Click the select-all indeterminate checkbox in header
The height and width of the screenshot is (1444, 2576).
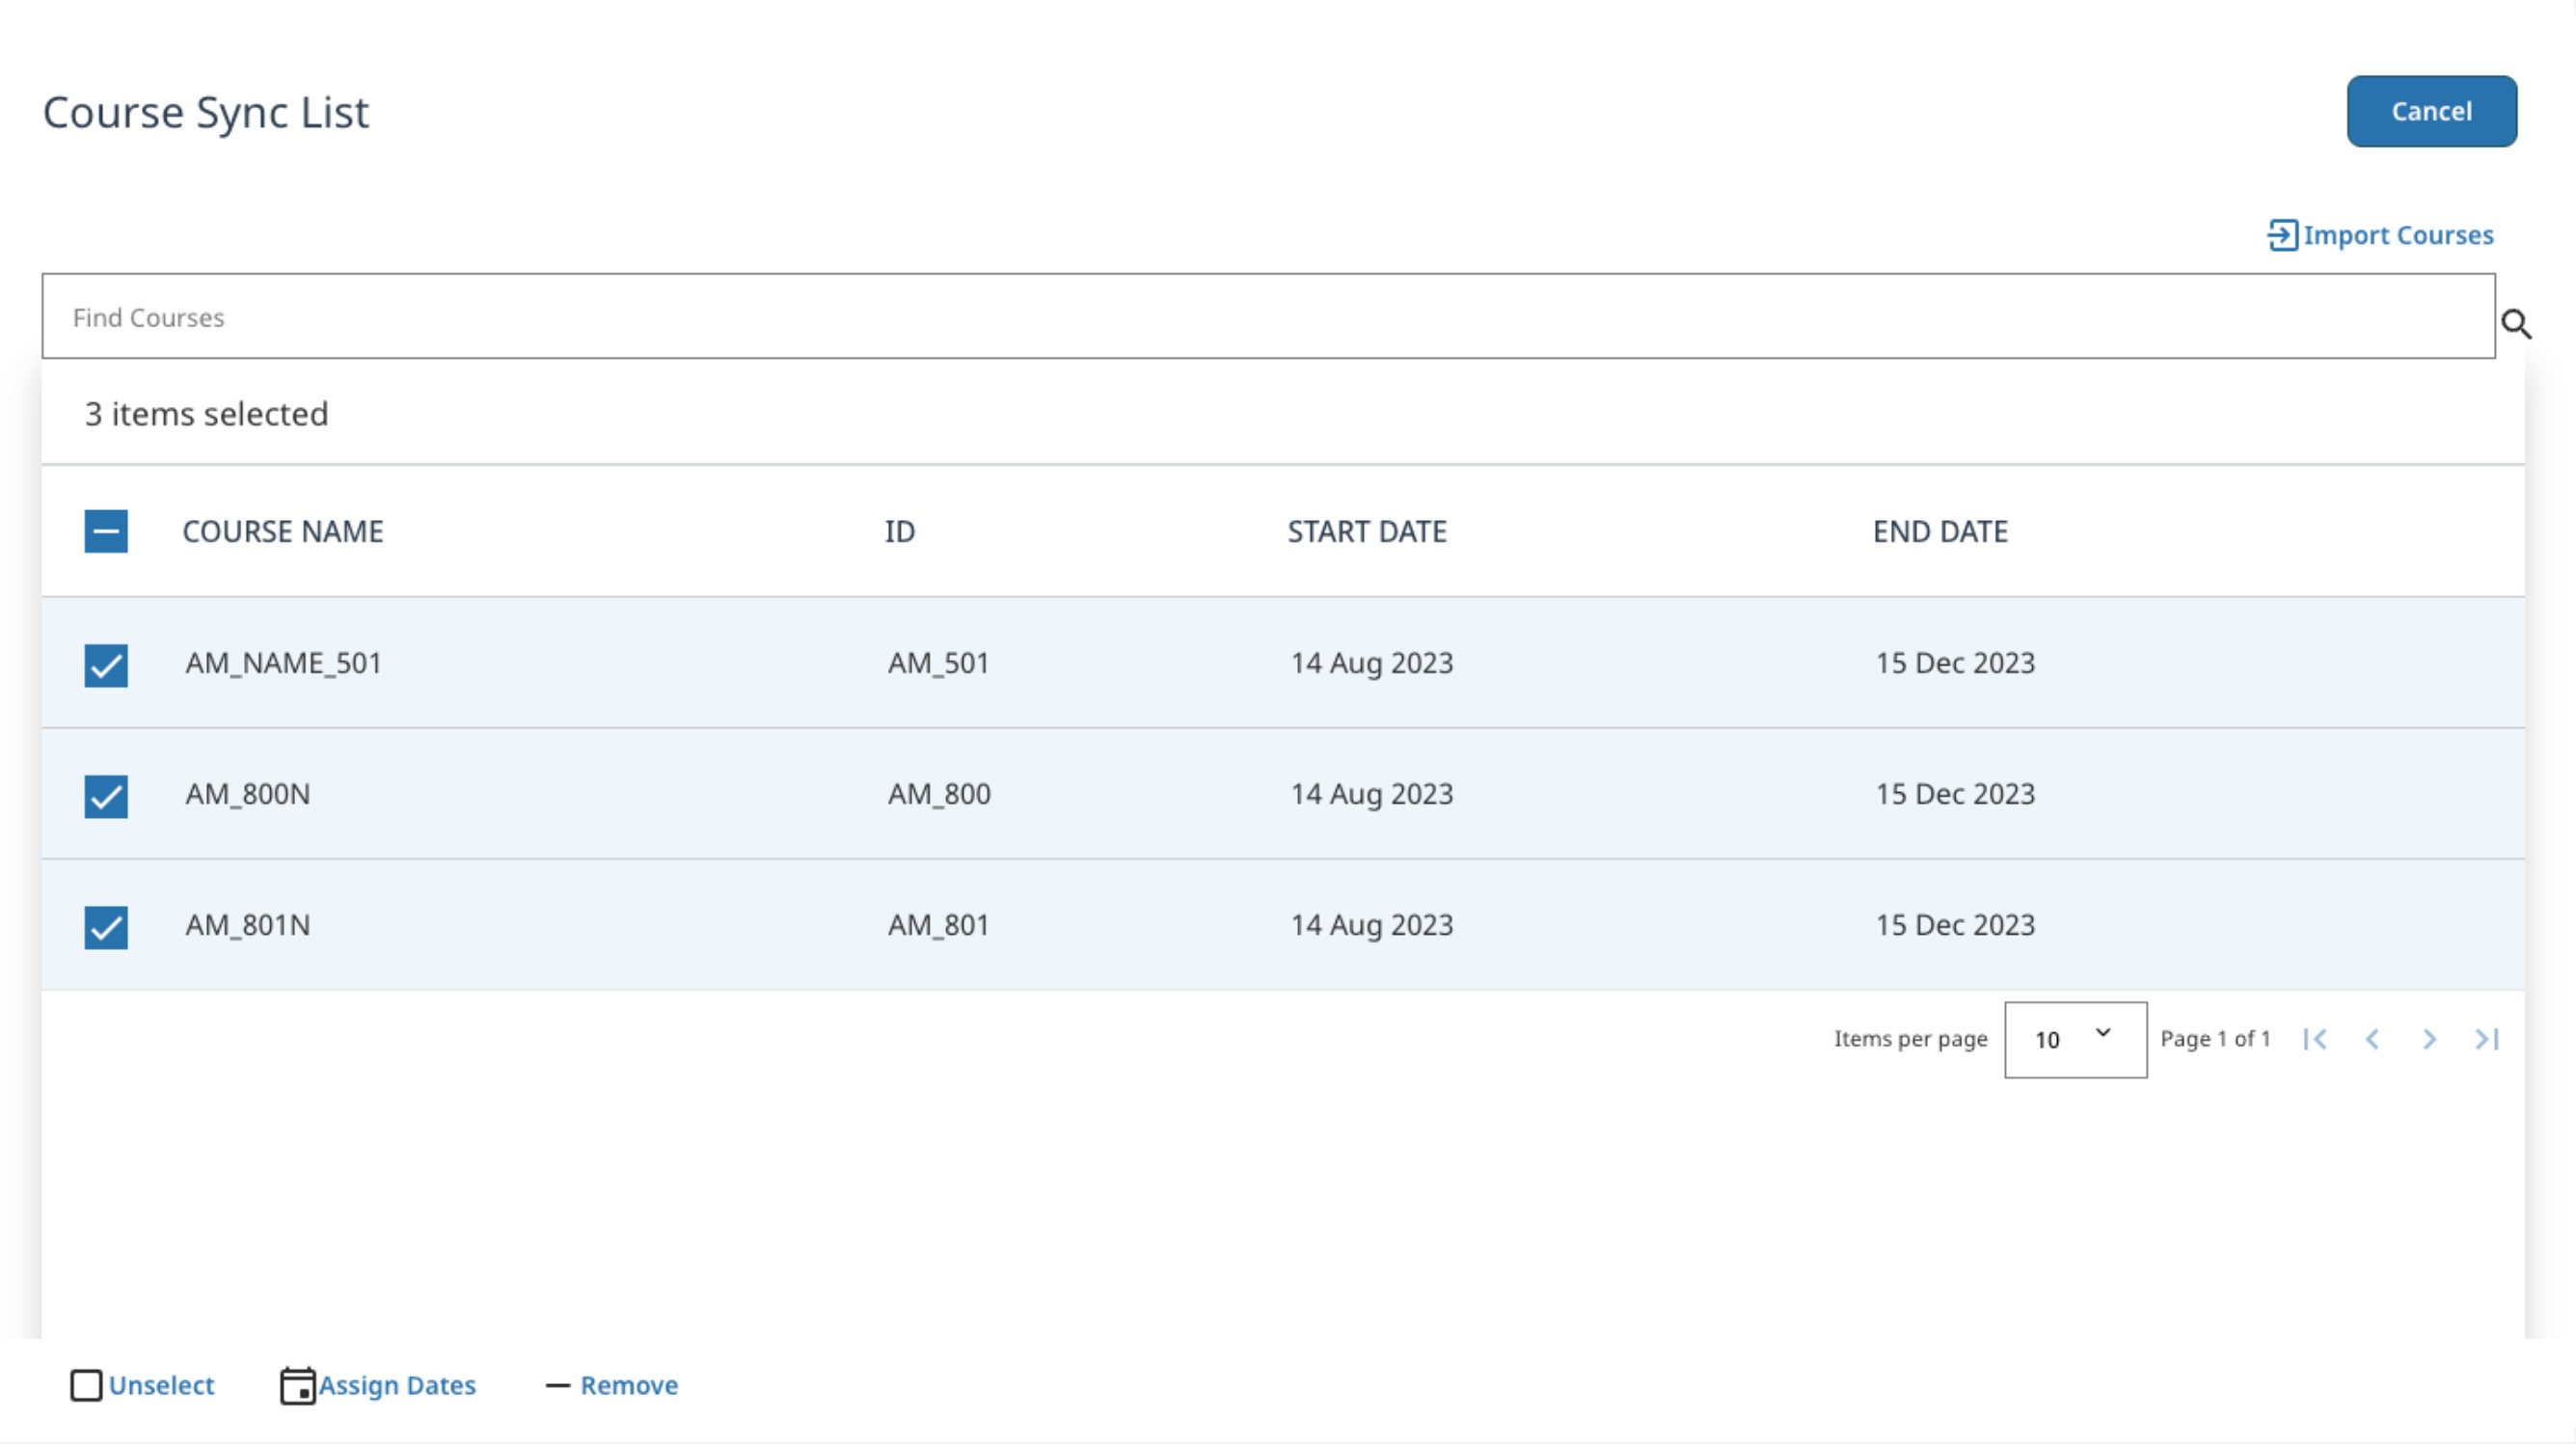(x=105, y=531)
